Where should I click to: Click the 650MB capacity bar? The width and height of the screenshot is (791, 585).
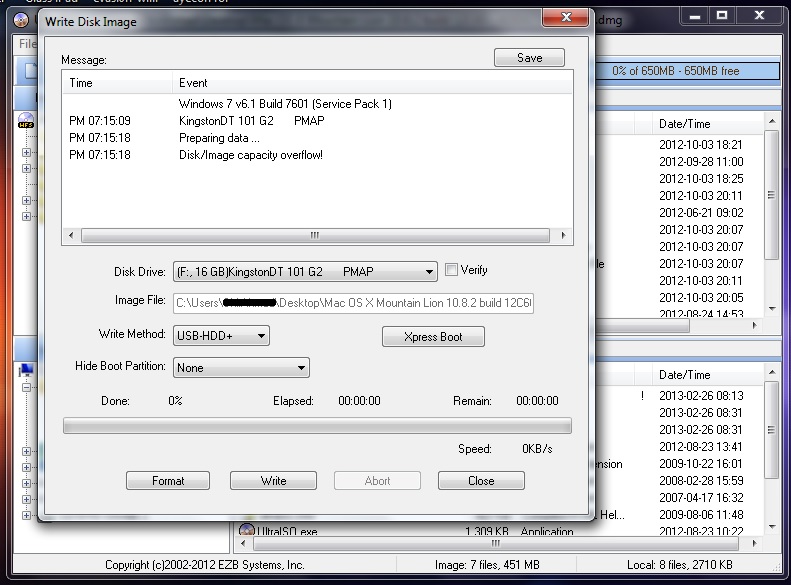tap(687, 71)
